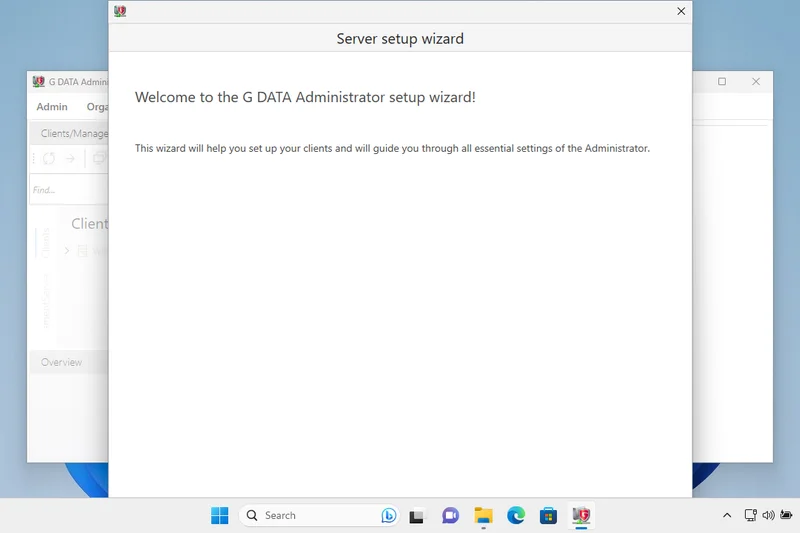The width and height of the screenshot is (800, 533).
Task: Click the taskbar Search box
Action: pyautogui.click(x=320, y=516)
